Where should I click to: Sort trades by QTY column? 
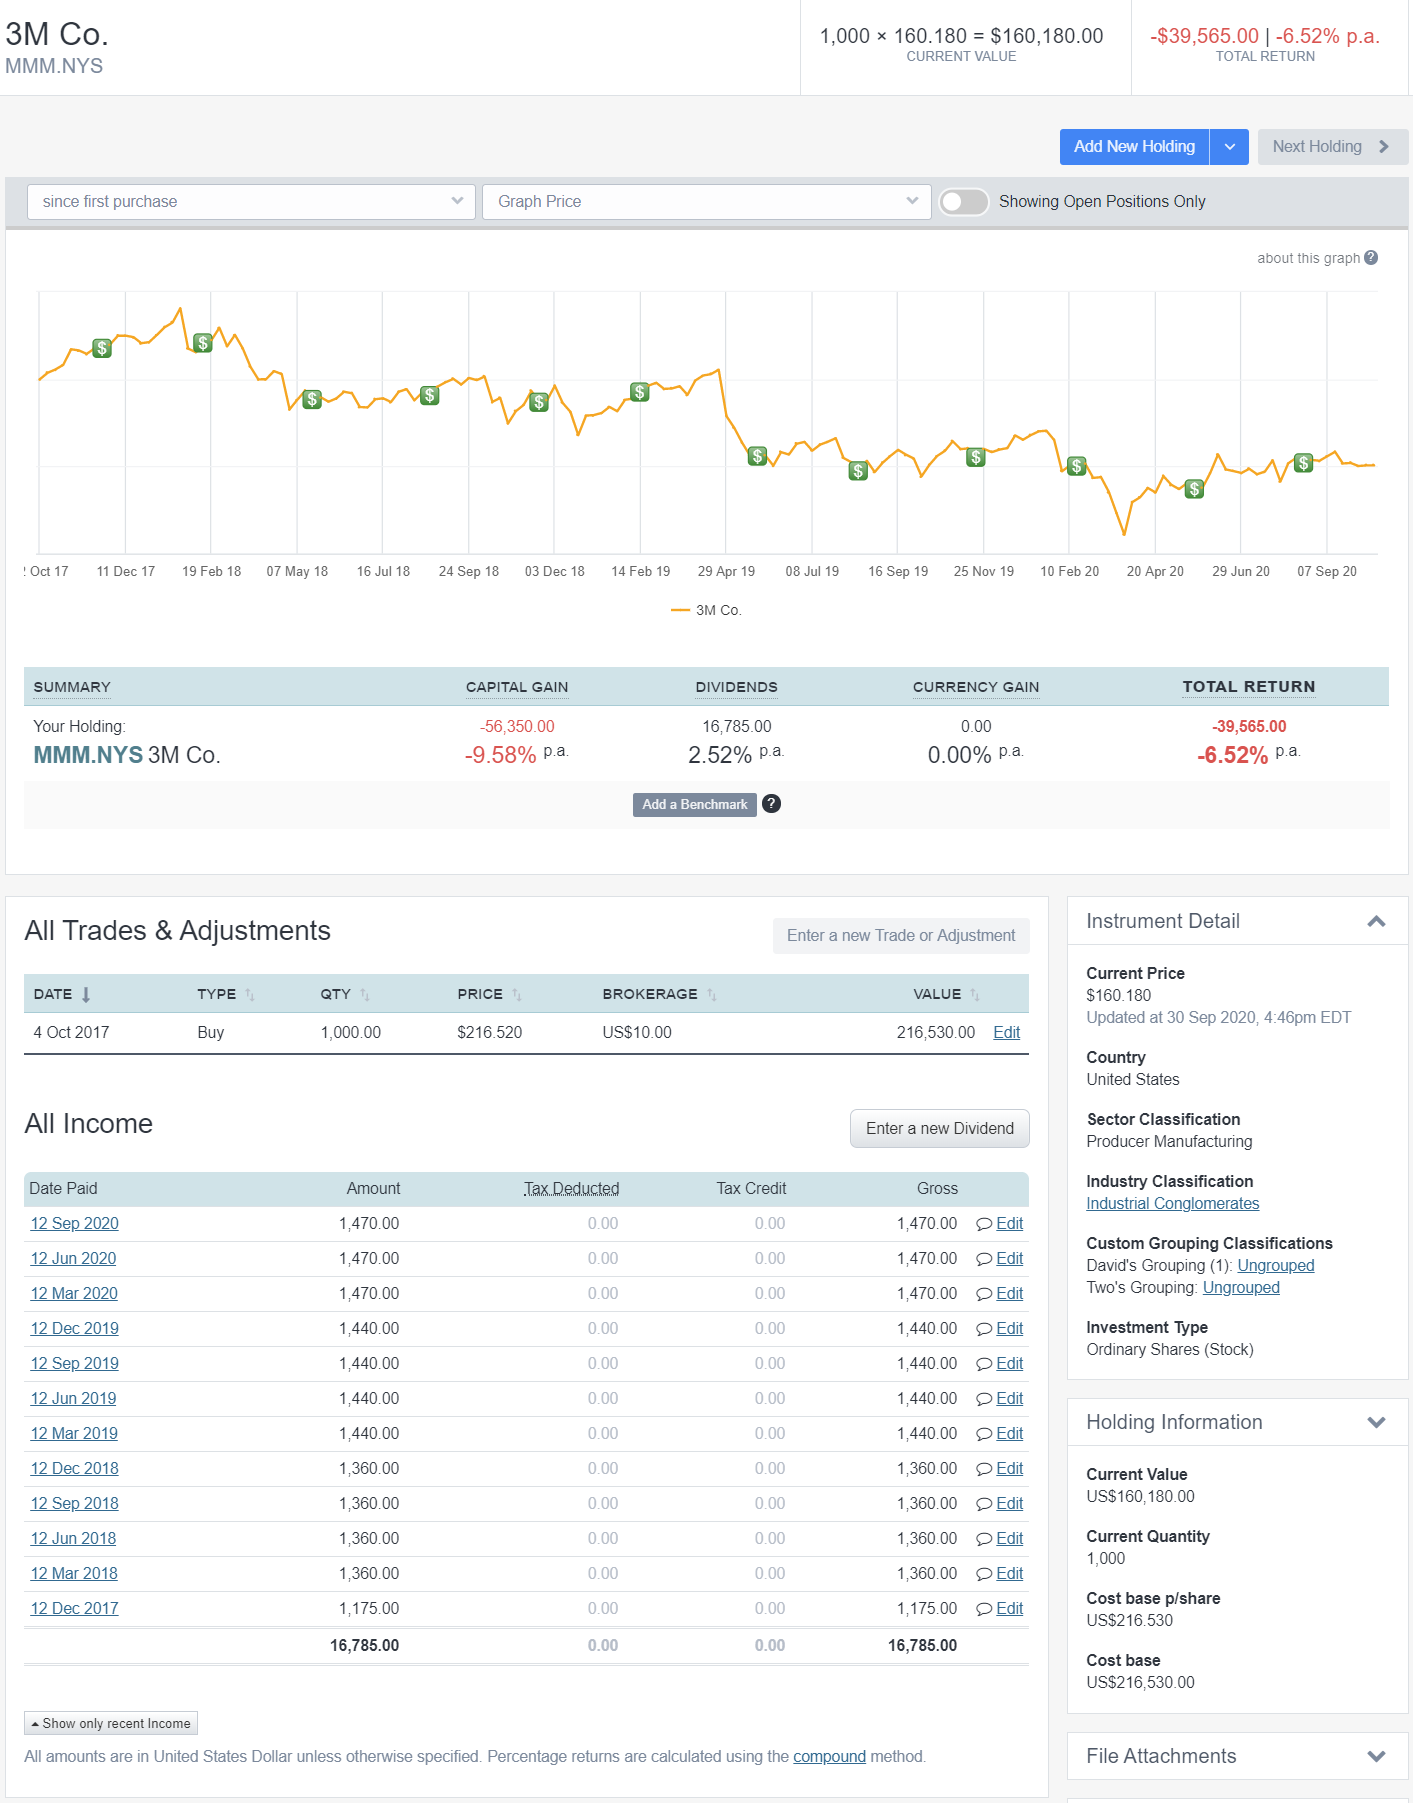click(x=365, y=994)
